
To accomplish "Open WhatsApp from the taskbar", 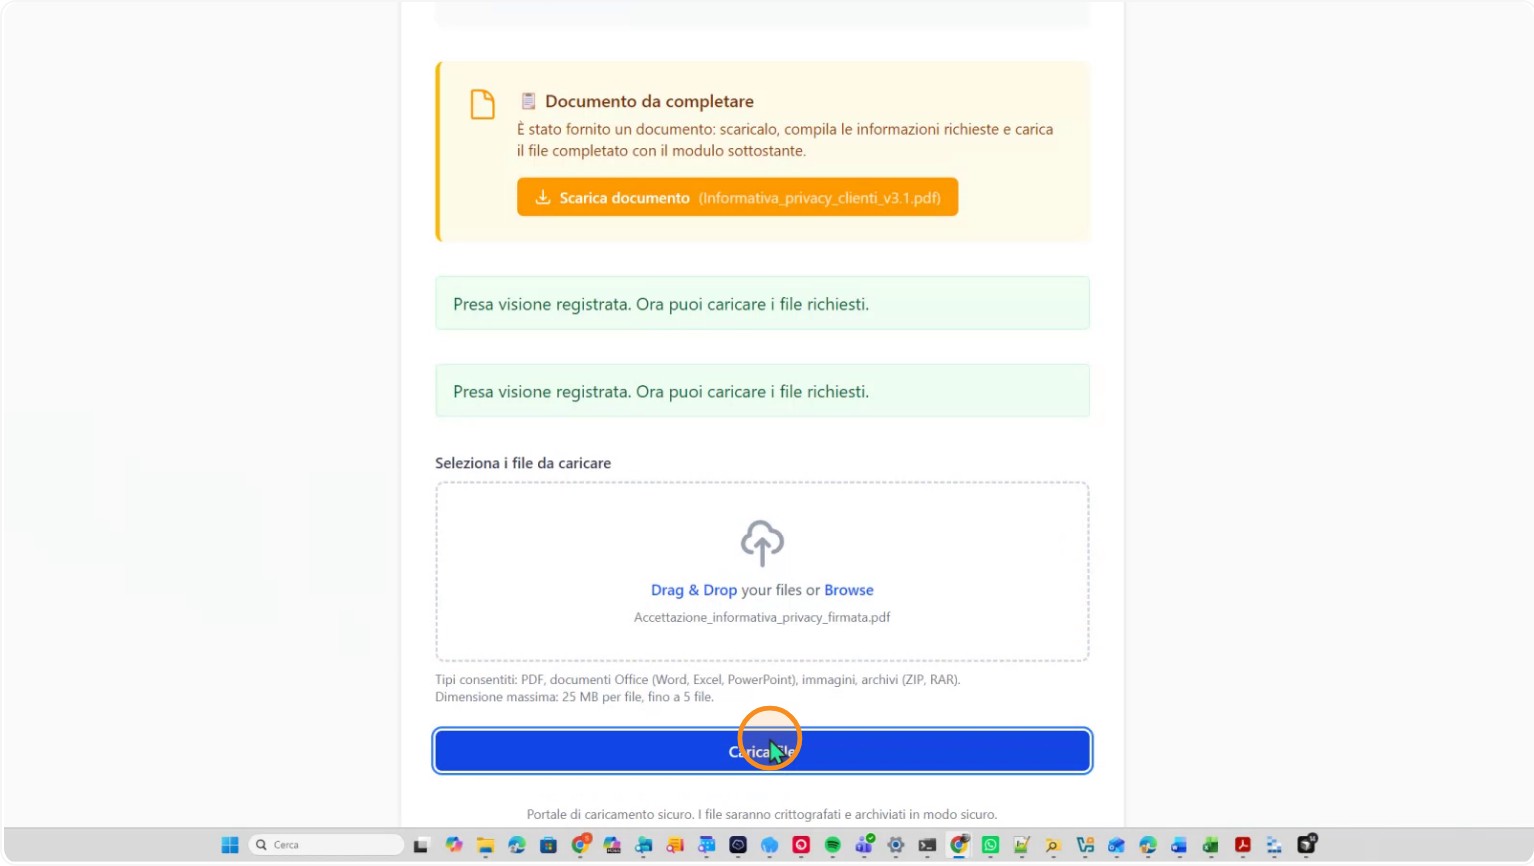I will pyautogui.click(x=990, y=845).
